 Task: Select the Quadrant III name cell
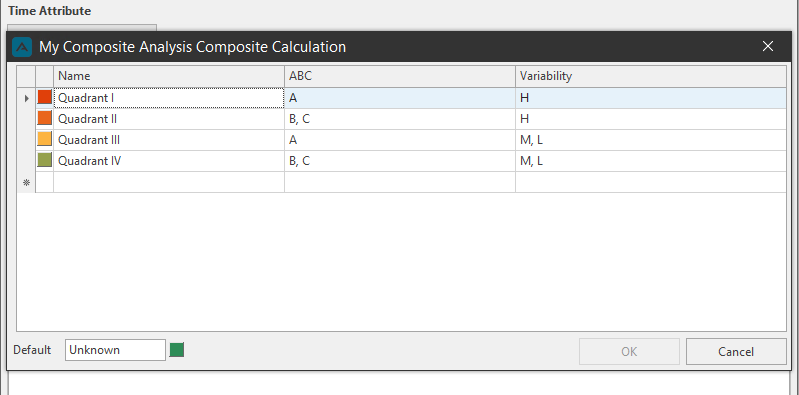pyautogui.click(x=169, y=140)
